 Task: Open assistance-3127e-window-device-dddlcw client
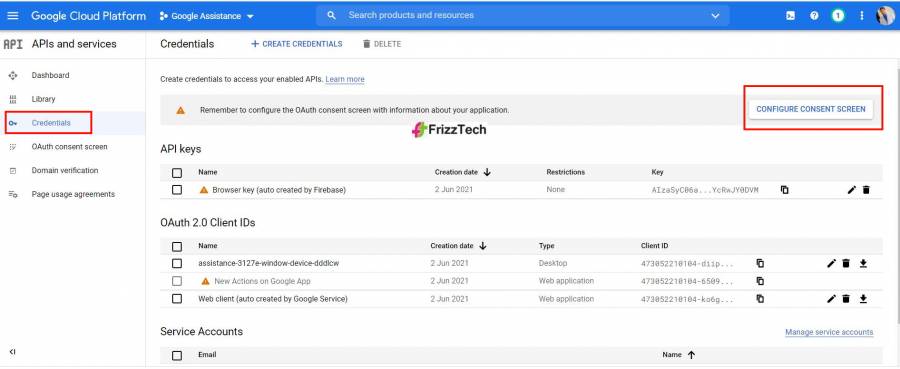(269, 263)
